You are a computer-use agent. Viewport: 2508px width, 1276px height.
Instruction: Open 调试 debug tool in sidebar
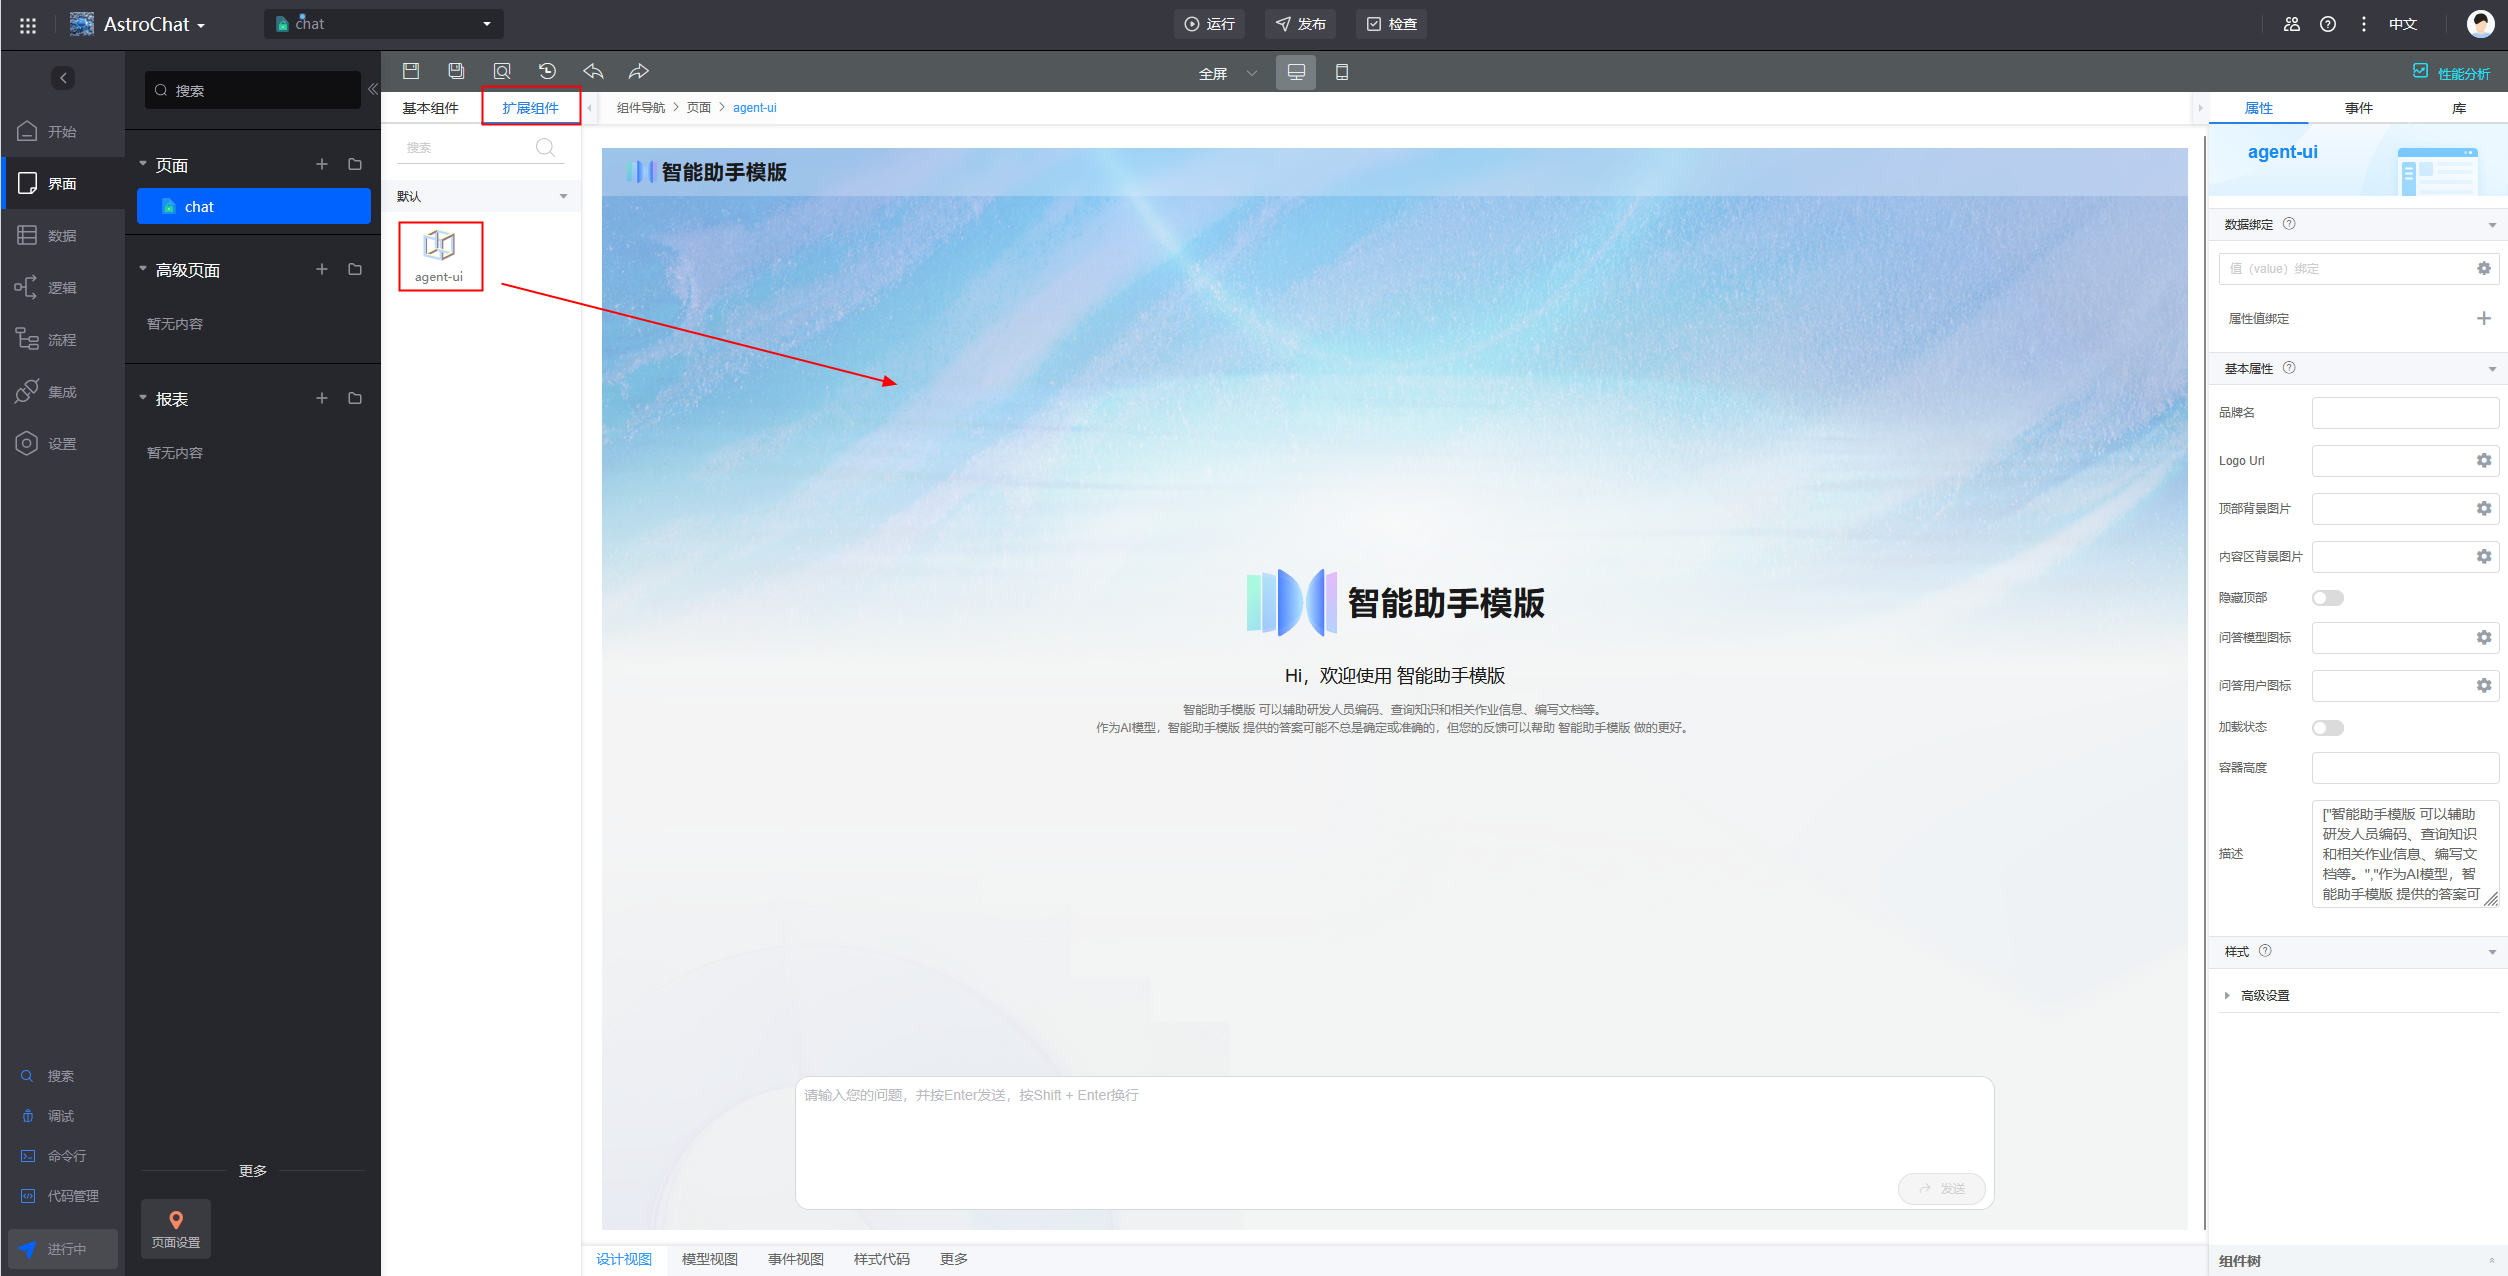click(x=49, y=1116)
